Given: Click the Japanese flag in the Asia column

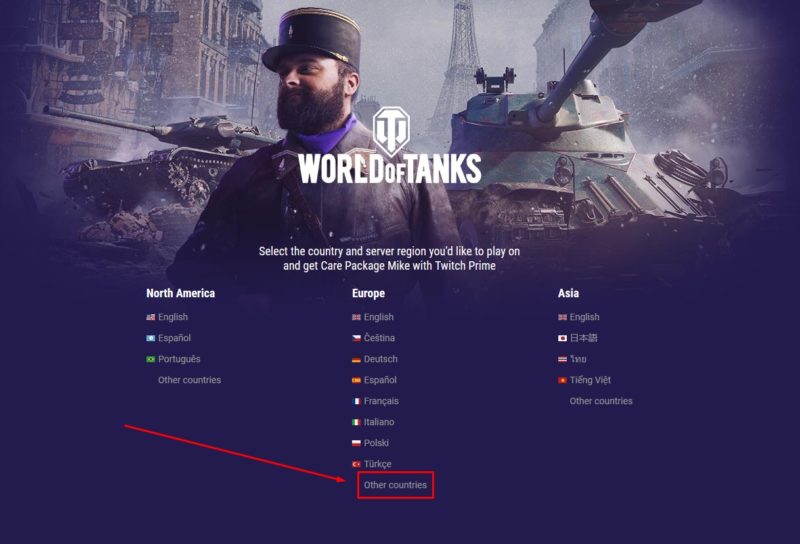Looking at the screenshot, I should 562,338.
